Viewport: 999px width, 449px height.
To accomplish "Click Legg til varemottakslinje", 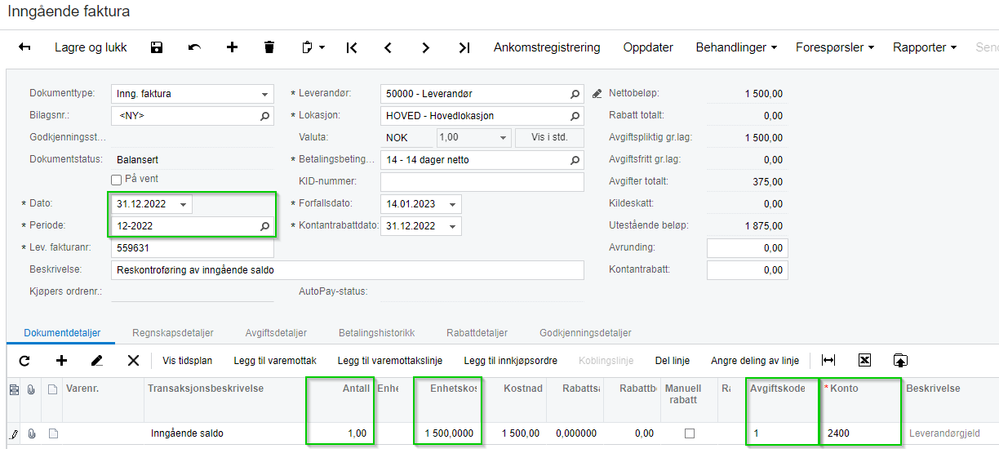I will 390,361.
